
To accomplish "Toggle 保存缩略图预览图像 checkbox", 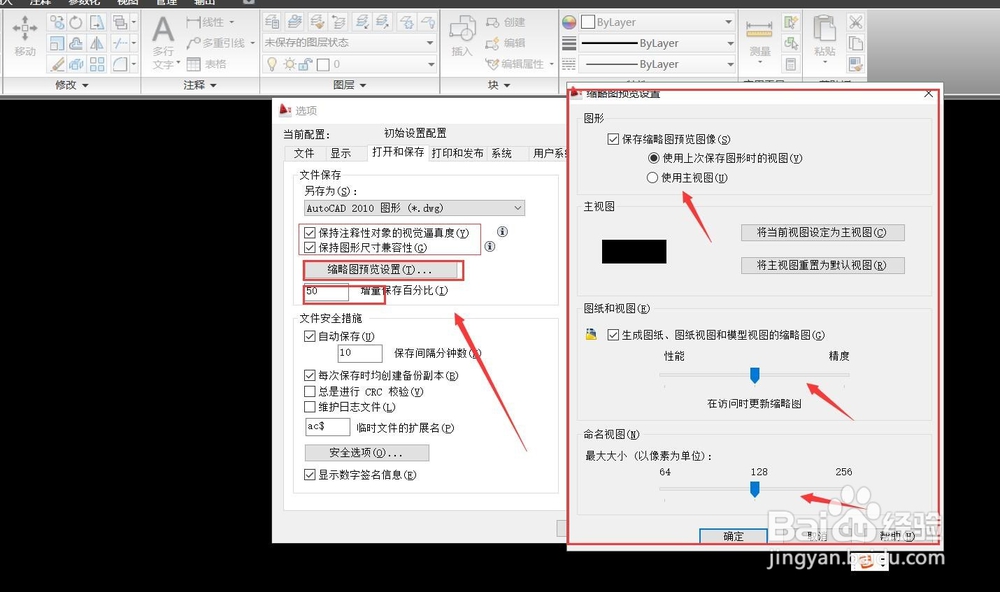I will click(x=614, y=139).
